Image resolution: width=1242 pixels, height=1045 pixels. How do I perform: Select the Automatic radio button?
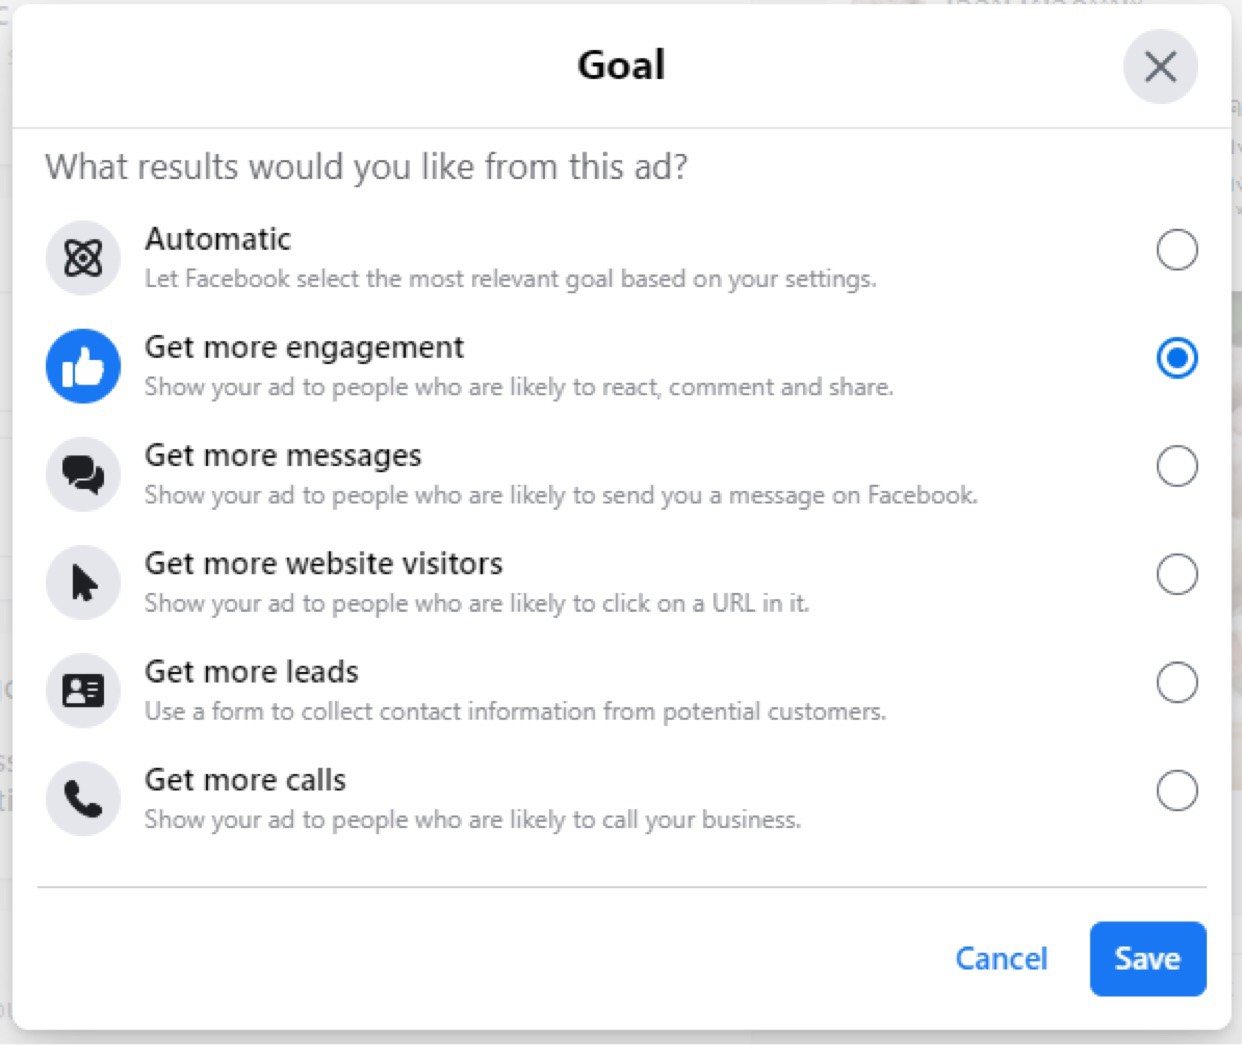[1176, 250]
